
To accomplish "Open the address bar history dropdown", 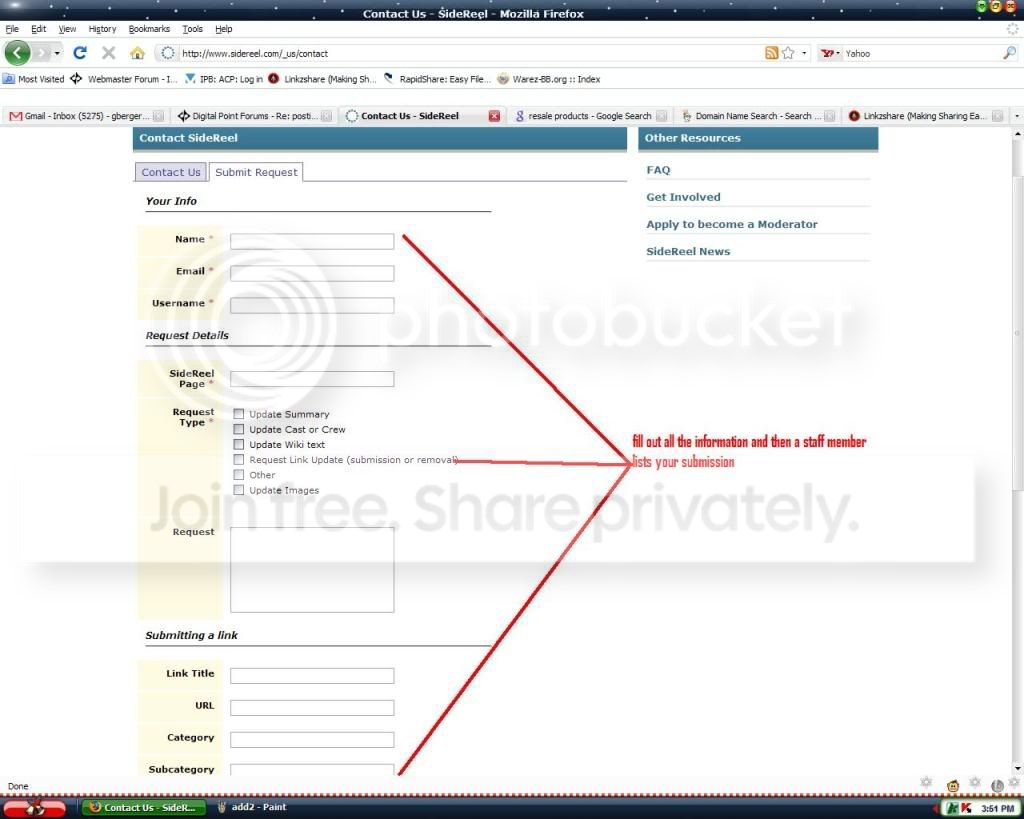I will [804, 53].
